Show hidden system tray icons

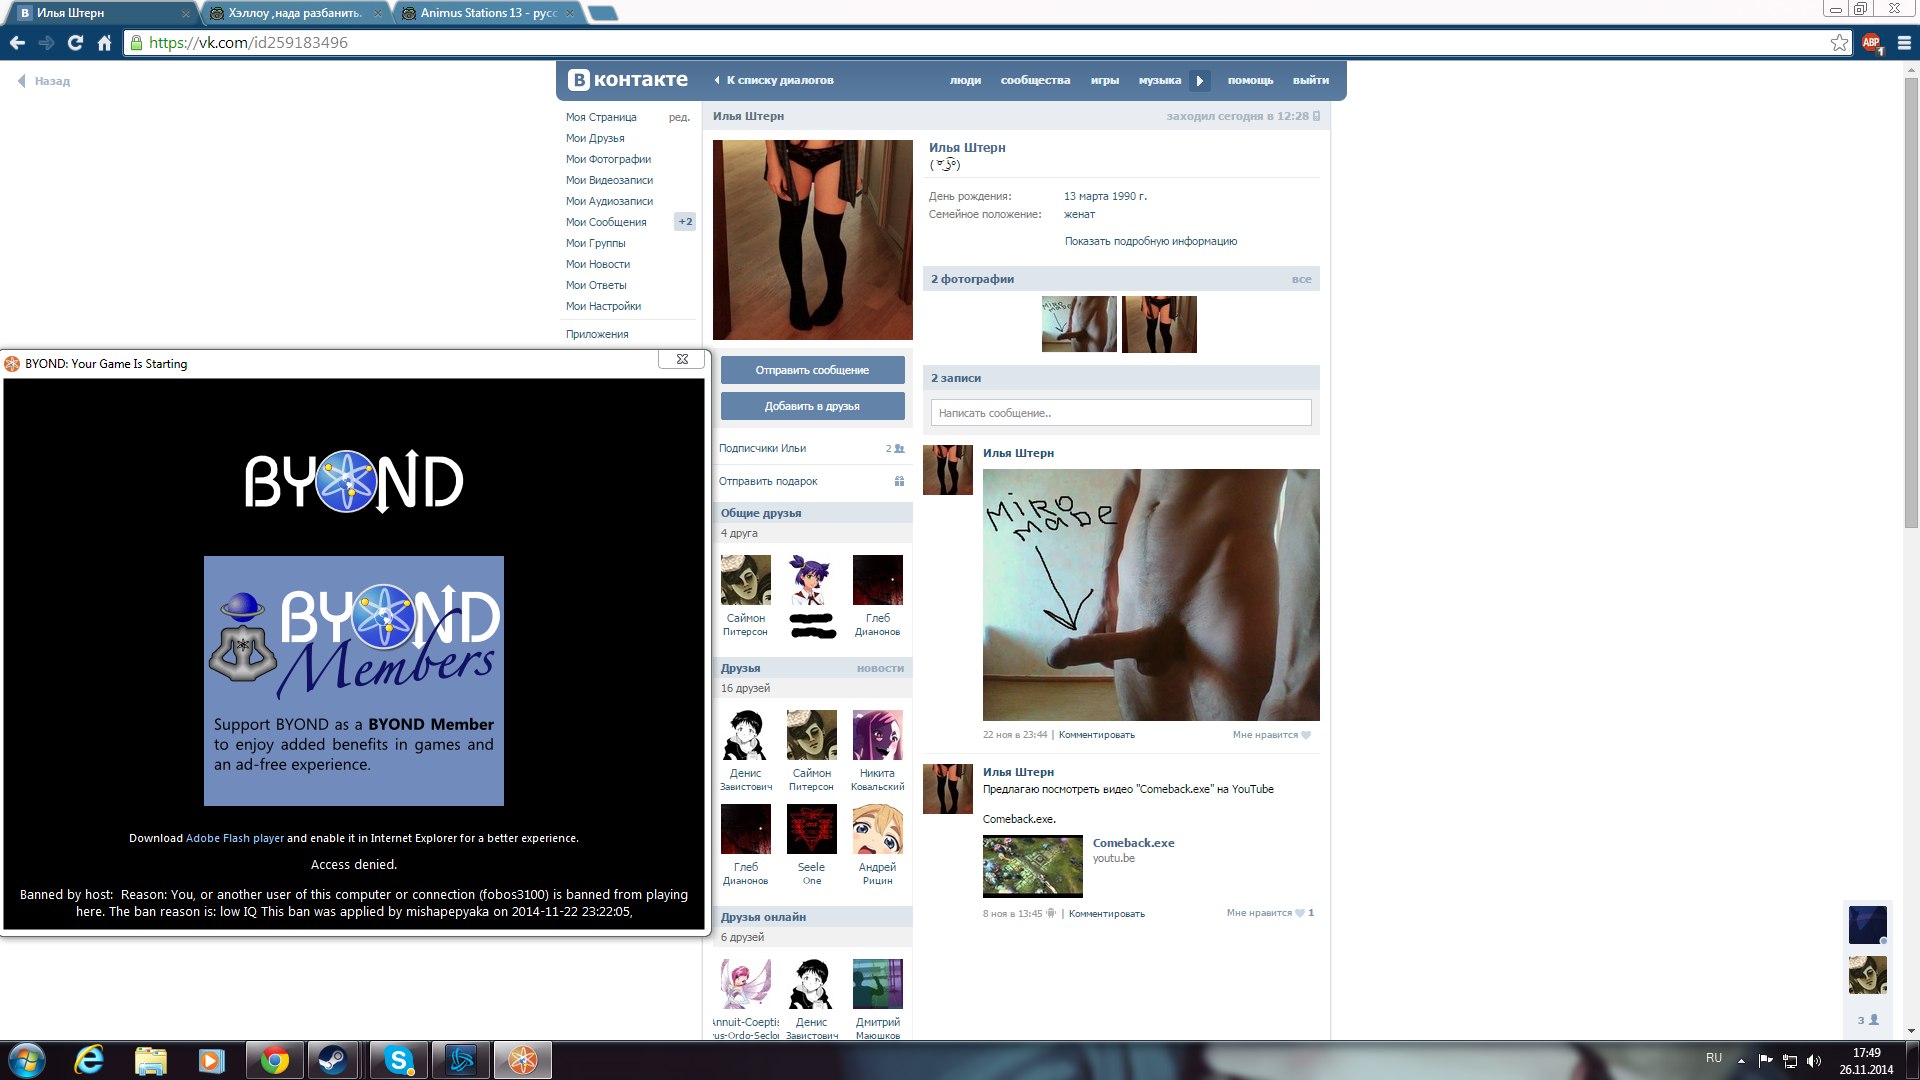tap(1741, 1061)
